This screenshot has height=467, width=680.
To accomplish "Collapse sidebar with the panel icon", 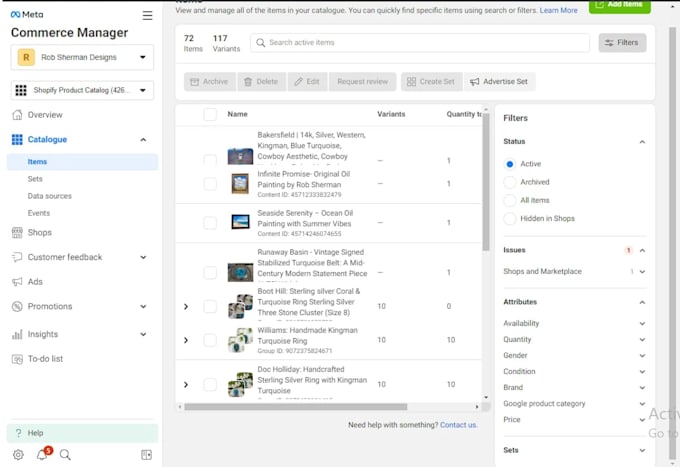I will tap(147, 454).
